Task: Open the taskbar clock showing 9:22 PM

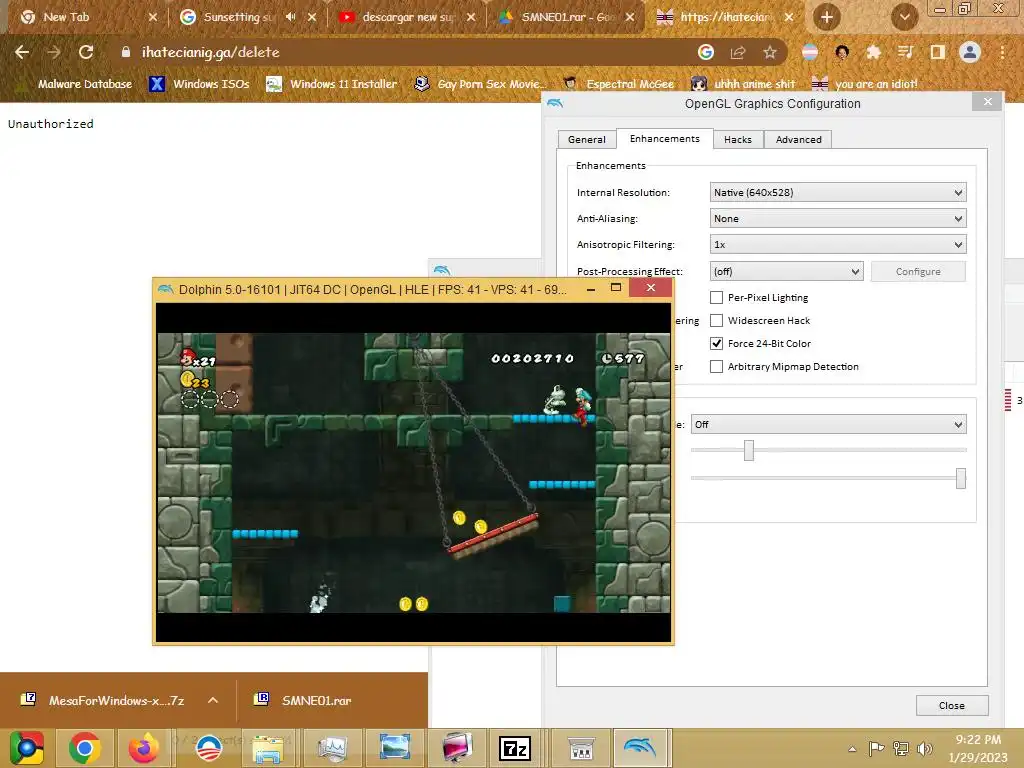Action: click(978, 748)
